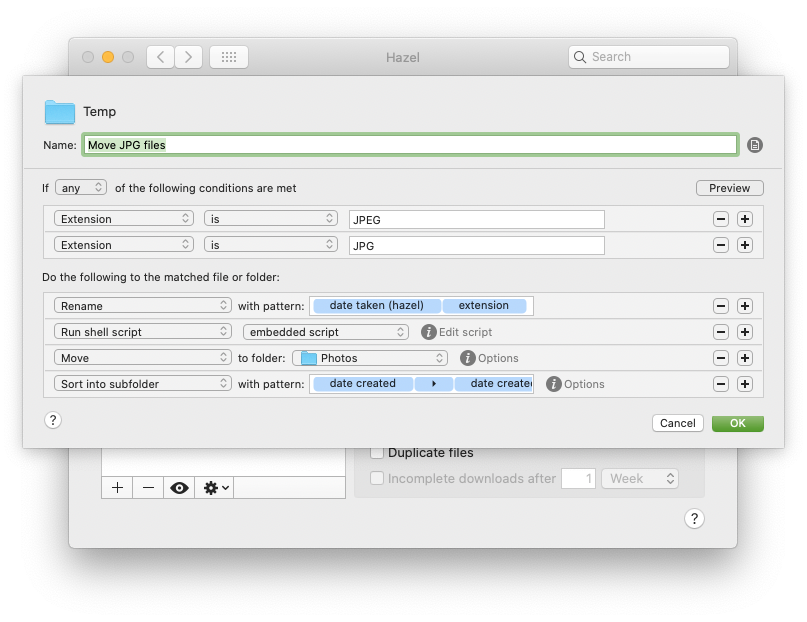Open the 'is' operator dropdown in JPEG row
The width and height of the screenshot is (807, 622).
(x=271, y=219)
